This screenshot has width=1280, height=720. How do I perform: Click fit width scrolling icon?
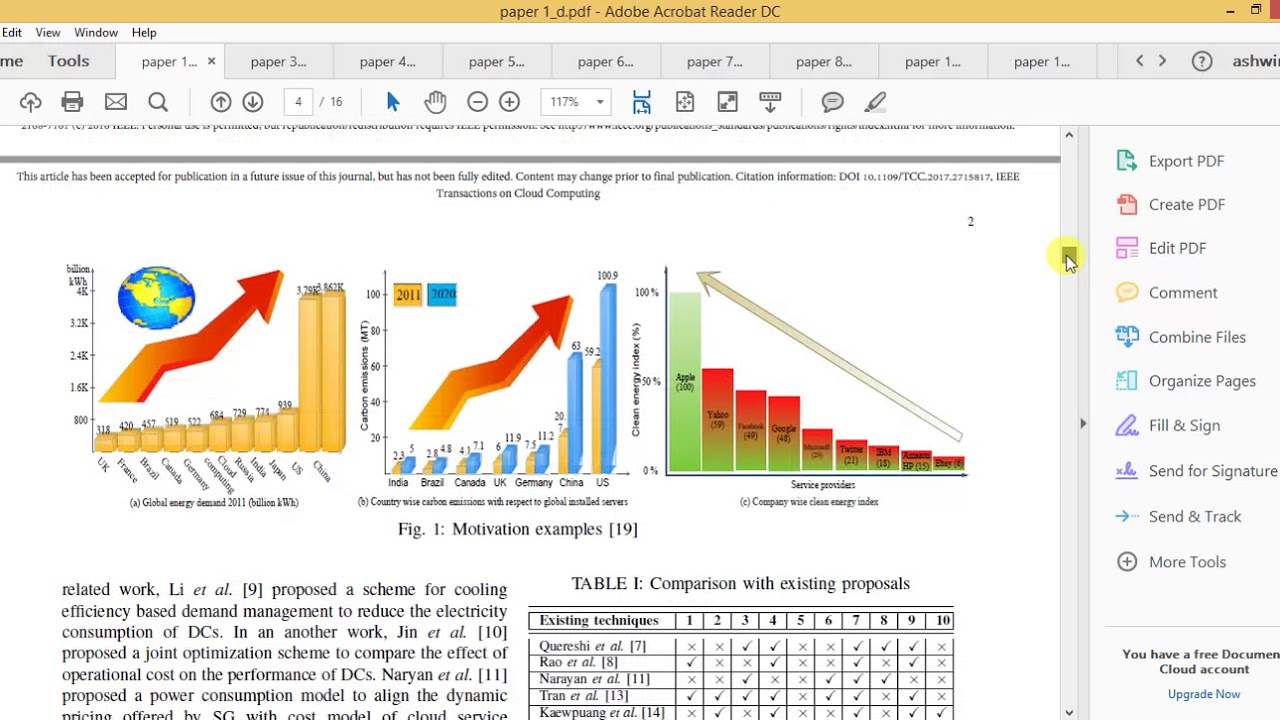tap(642, 102)
